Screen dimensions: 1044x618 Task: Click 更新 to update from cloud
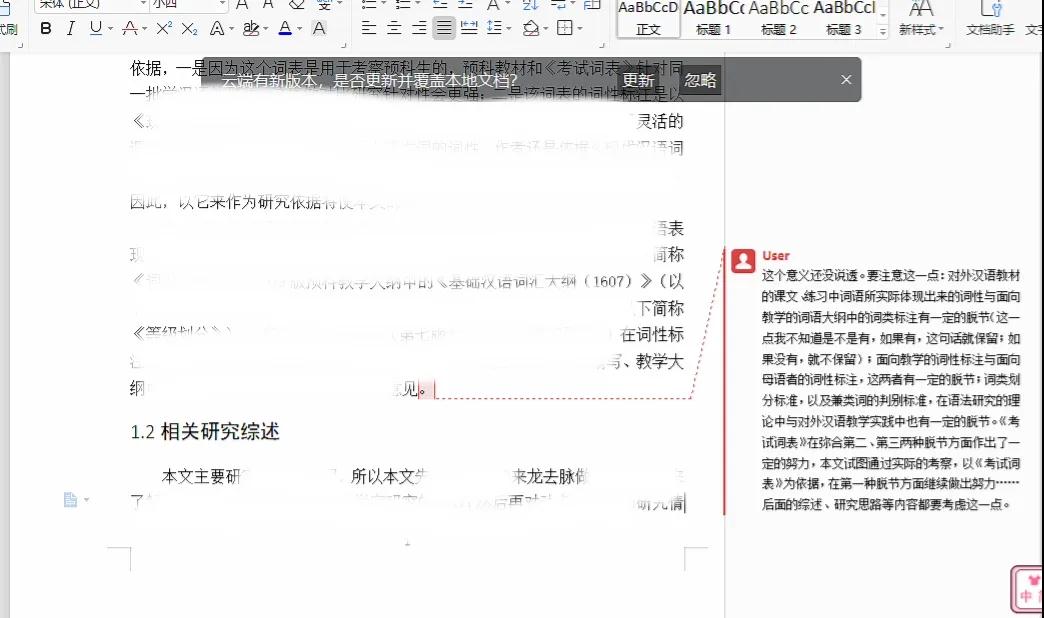point(638,80)
